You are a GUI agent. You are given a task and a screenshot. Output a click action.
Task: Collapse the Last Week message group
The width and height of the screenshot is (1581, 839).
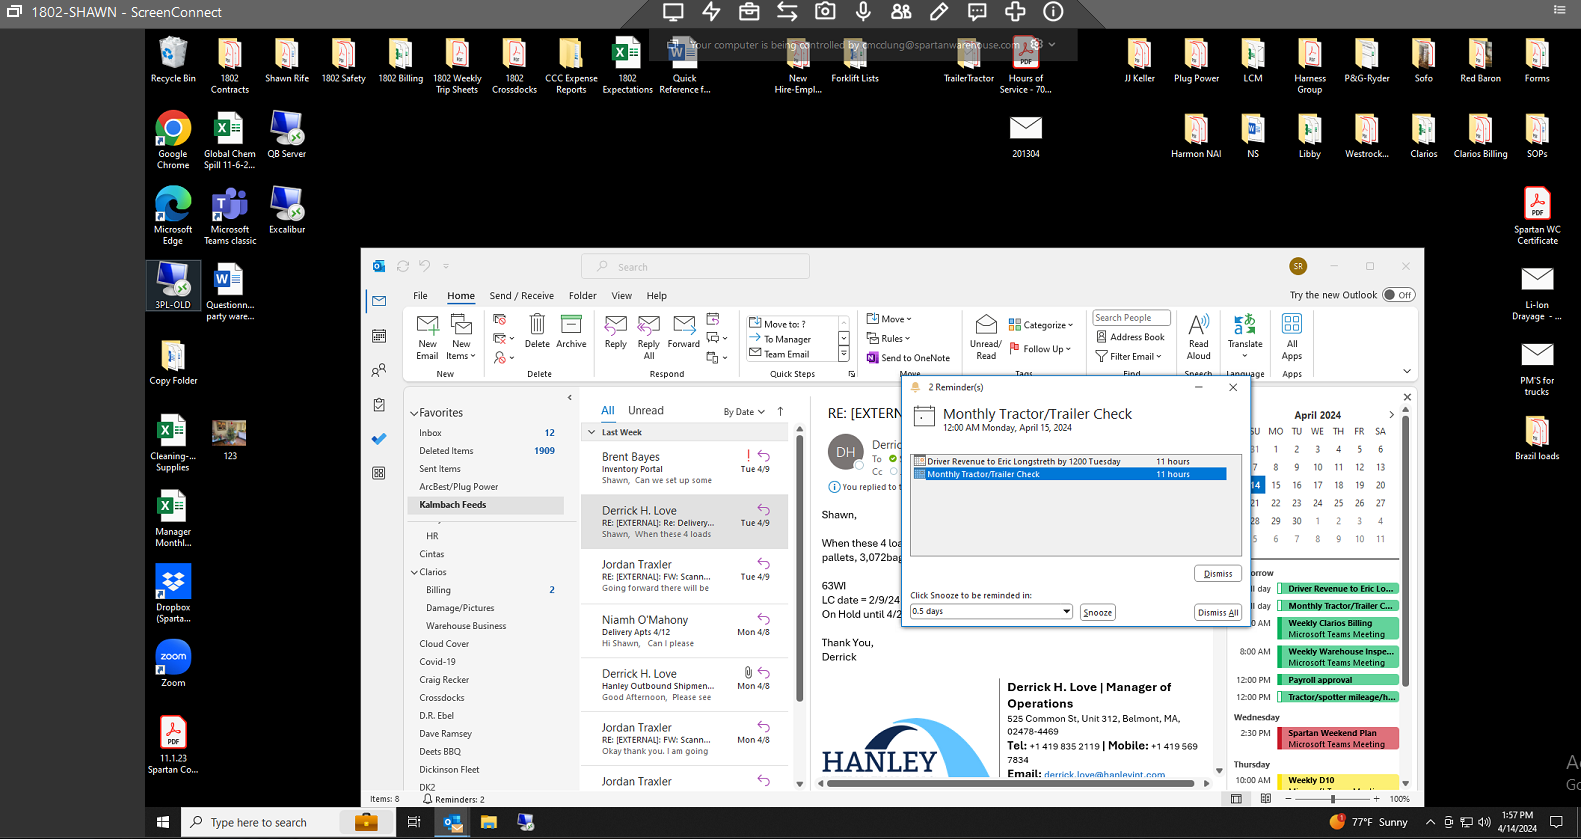pyautogui.click(x=592, y=433)
